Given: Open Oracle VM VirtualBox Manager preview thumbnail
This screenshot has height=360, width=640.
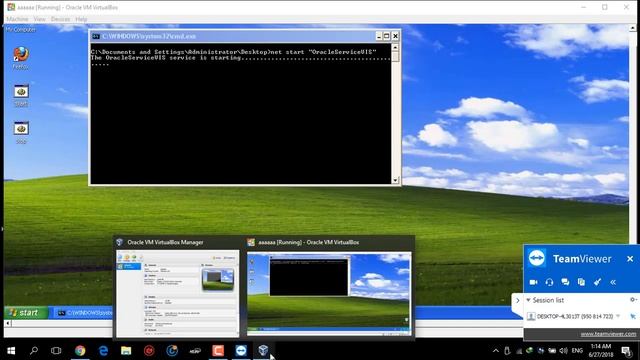Looking at the screenshot, I should click(178, 294).
